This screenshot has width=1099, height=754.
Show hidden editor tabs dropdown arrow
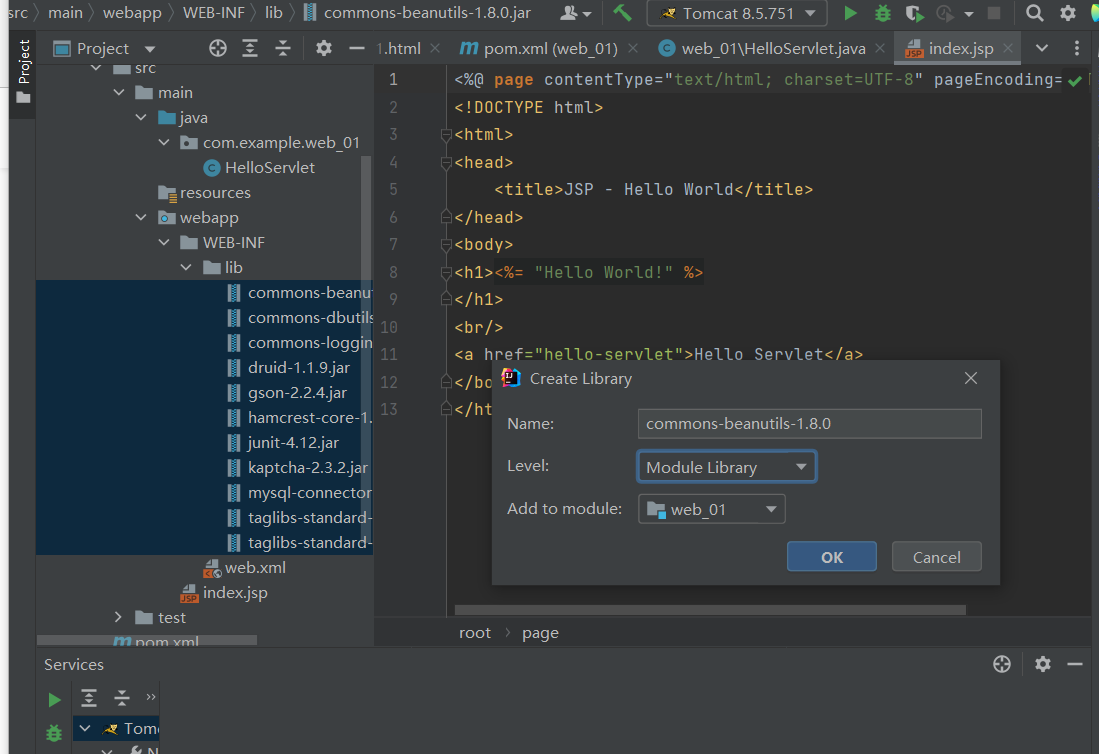[1042, 48]
